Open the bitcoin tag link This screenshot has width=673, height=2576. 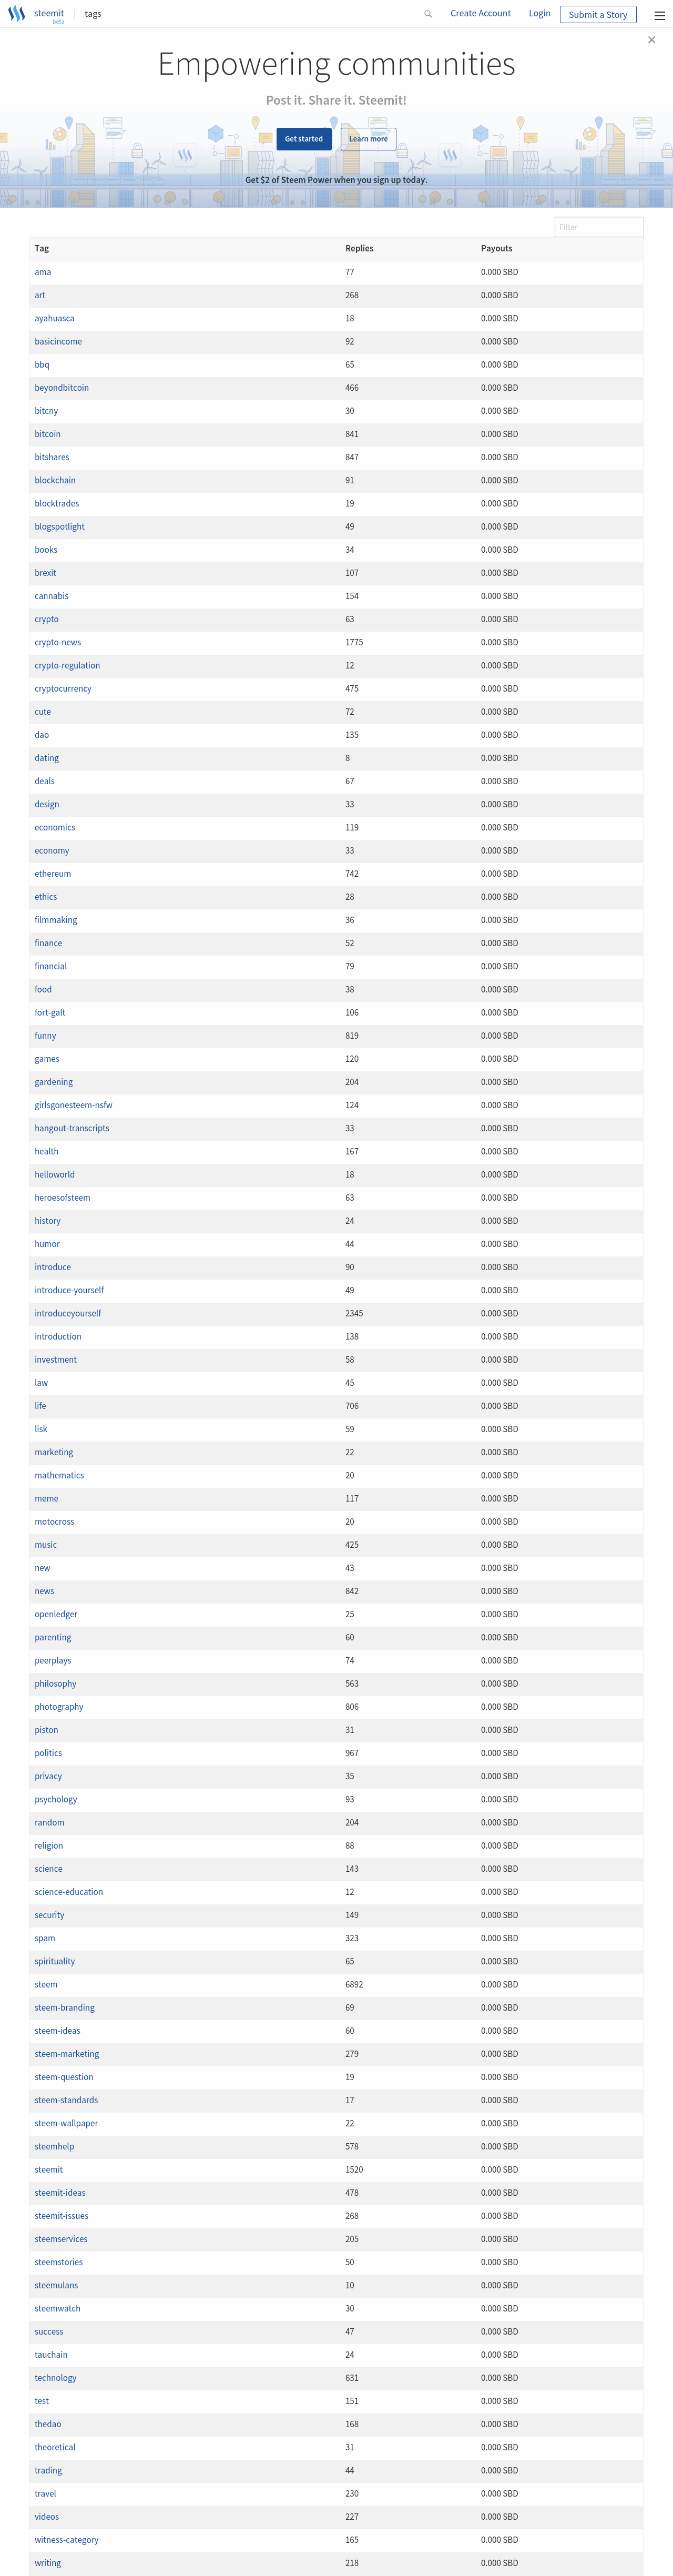[x=48, y=434]
